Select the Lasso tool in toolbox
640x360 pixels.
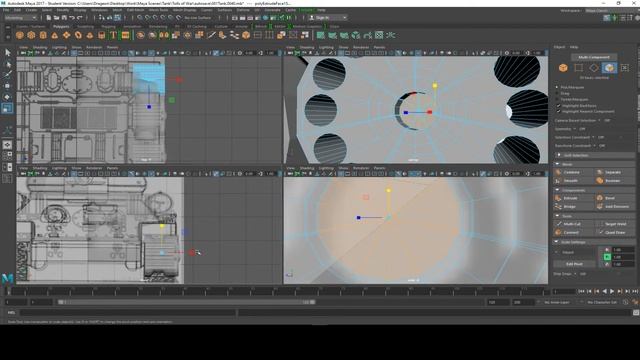point(8,64)
